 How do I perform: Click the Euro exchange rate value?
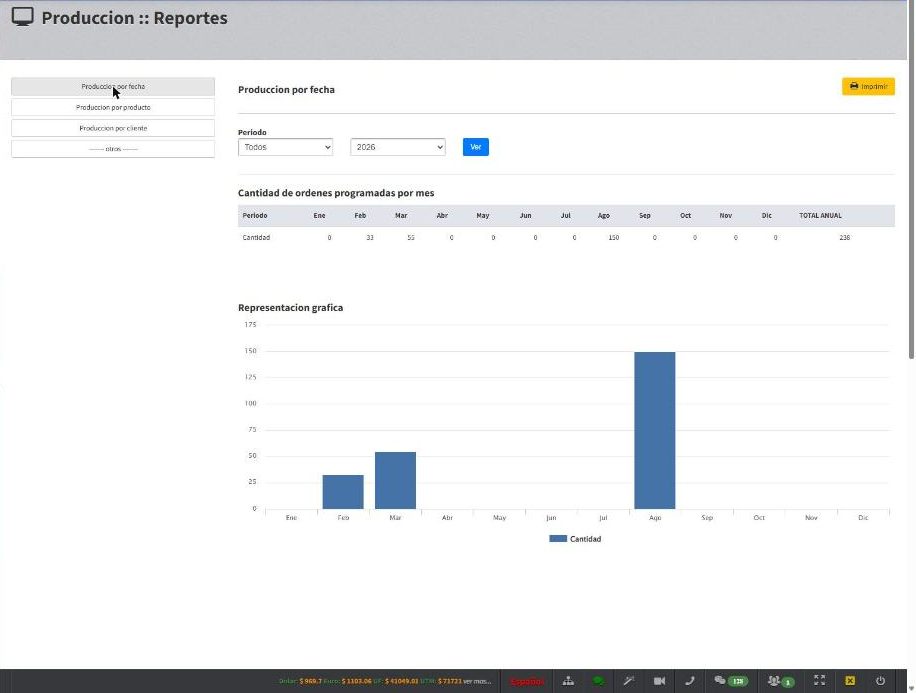[356, 681]
